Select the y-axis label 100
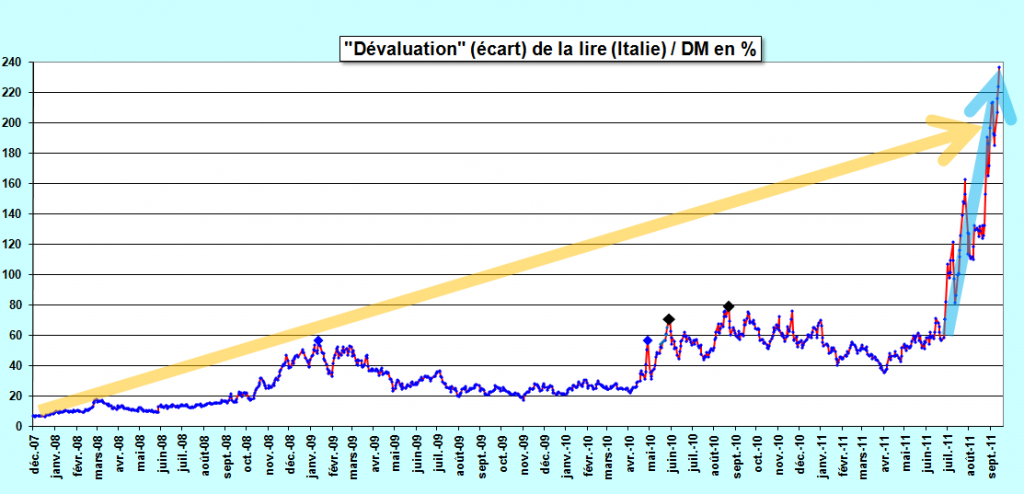 (x=11, y=274)
